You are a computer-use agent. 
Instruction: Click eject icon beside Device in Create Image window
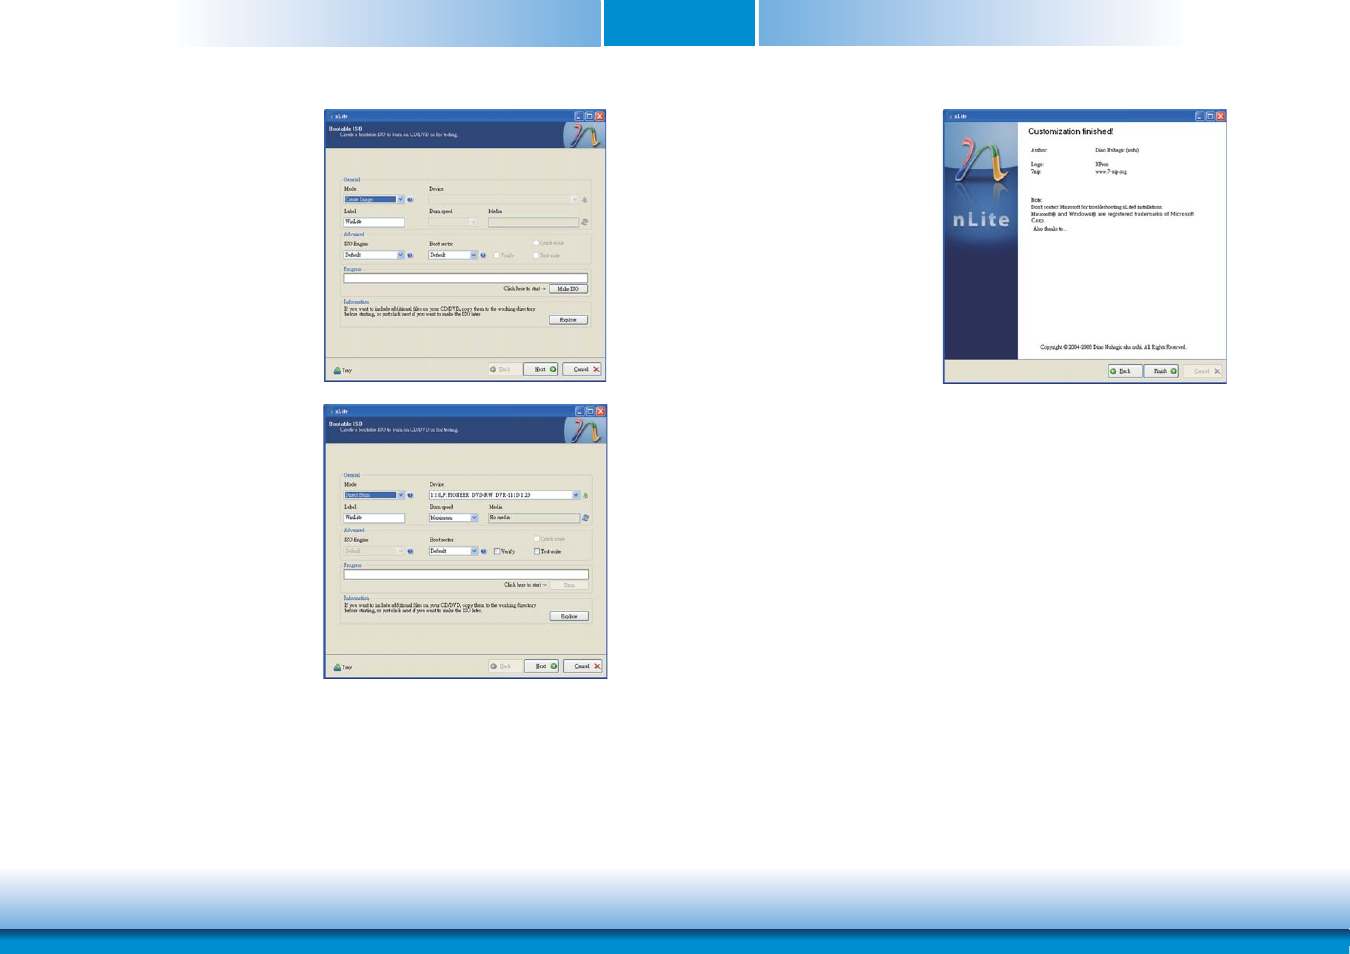[x=585, y=200]
